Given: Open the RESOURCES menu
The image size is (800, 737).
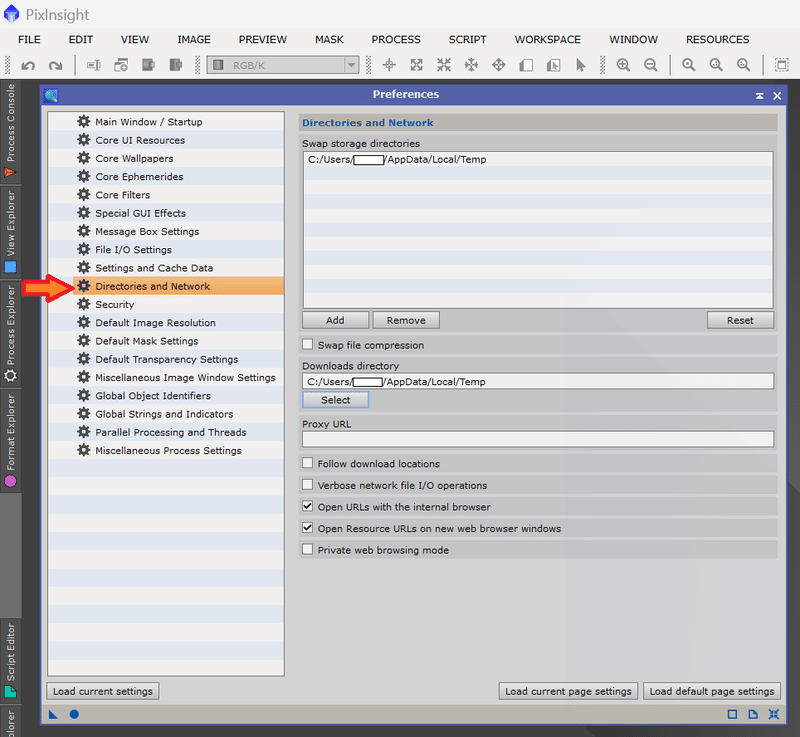Looking at the screenshot, I should pos(717,39).
